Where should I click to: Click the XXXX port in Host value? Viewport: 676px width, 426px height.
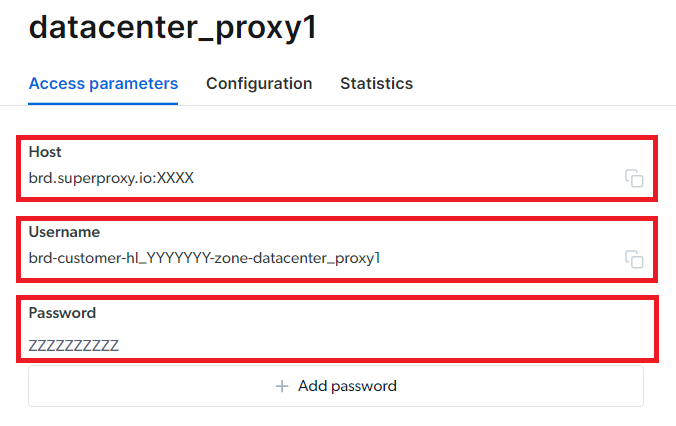pyautogui.click(x=175, y=178)
